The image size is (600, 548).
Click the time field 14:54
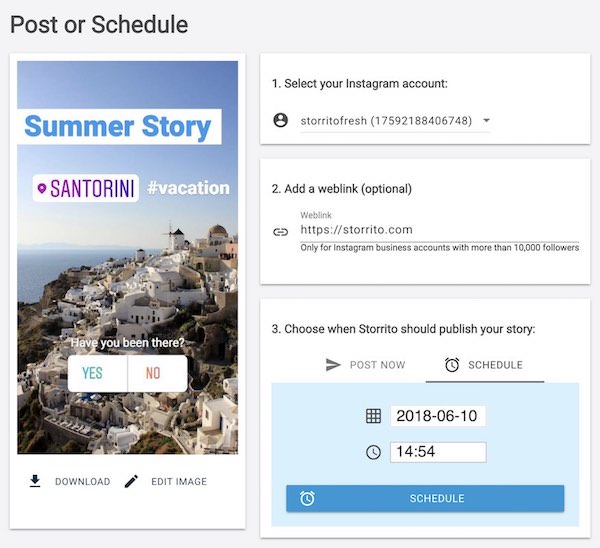point(438,452)
